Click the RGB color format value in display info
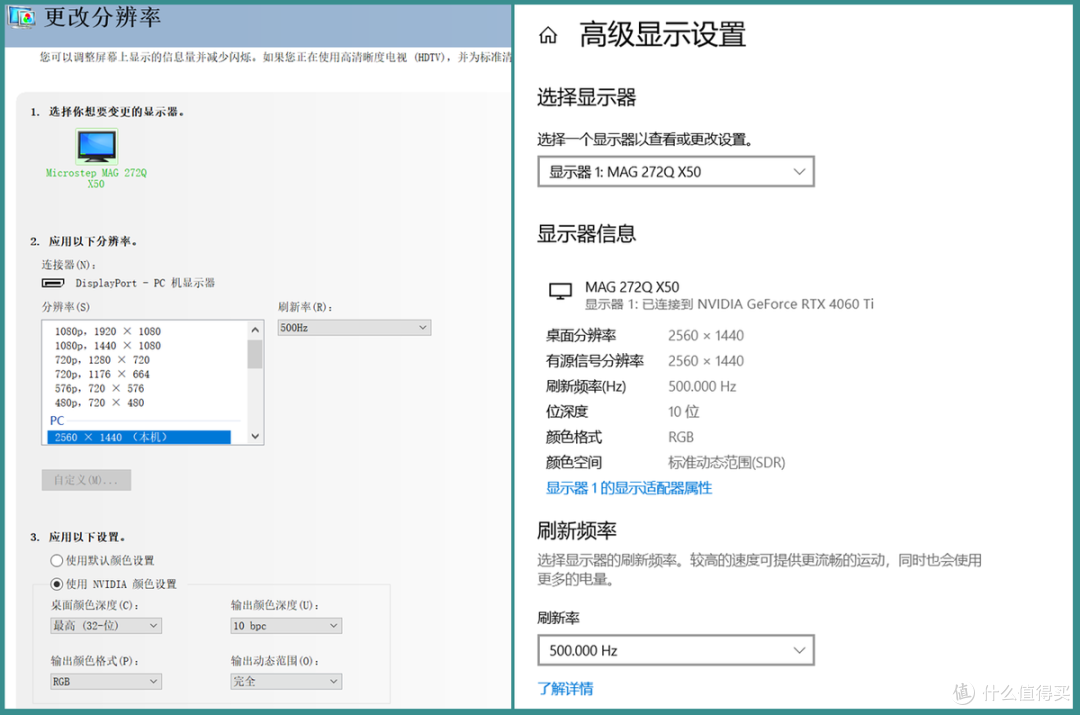 click(x=681, y=437)
